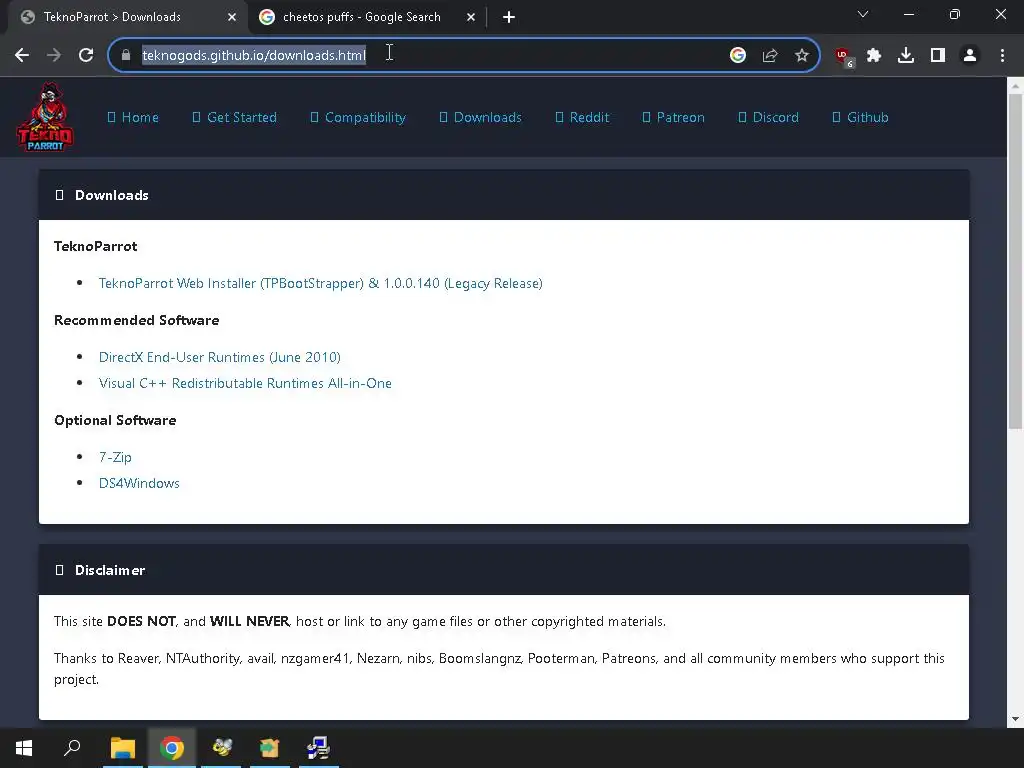This screenshot has height=768, width=1024.
Task: Open Windows taskbar search
Action: (72, 748)
